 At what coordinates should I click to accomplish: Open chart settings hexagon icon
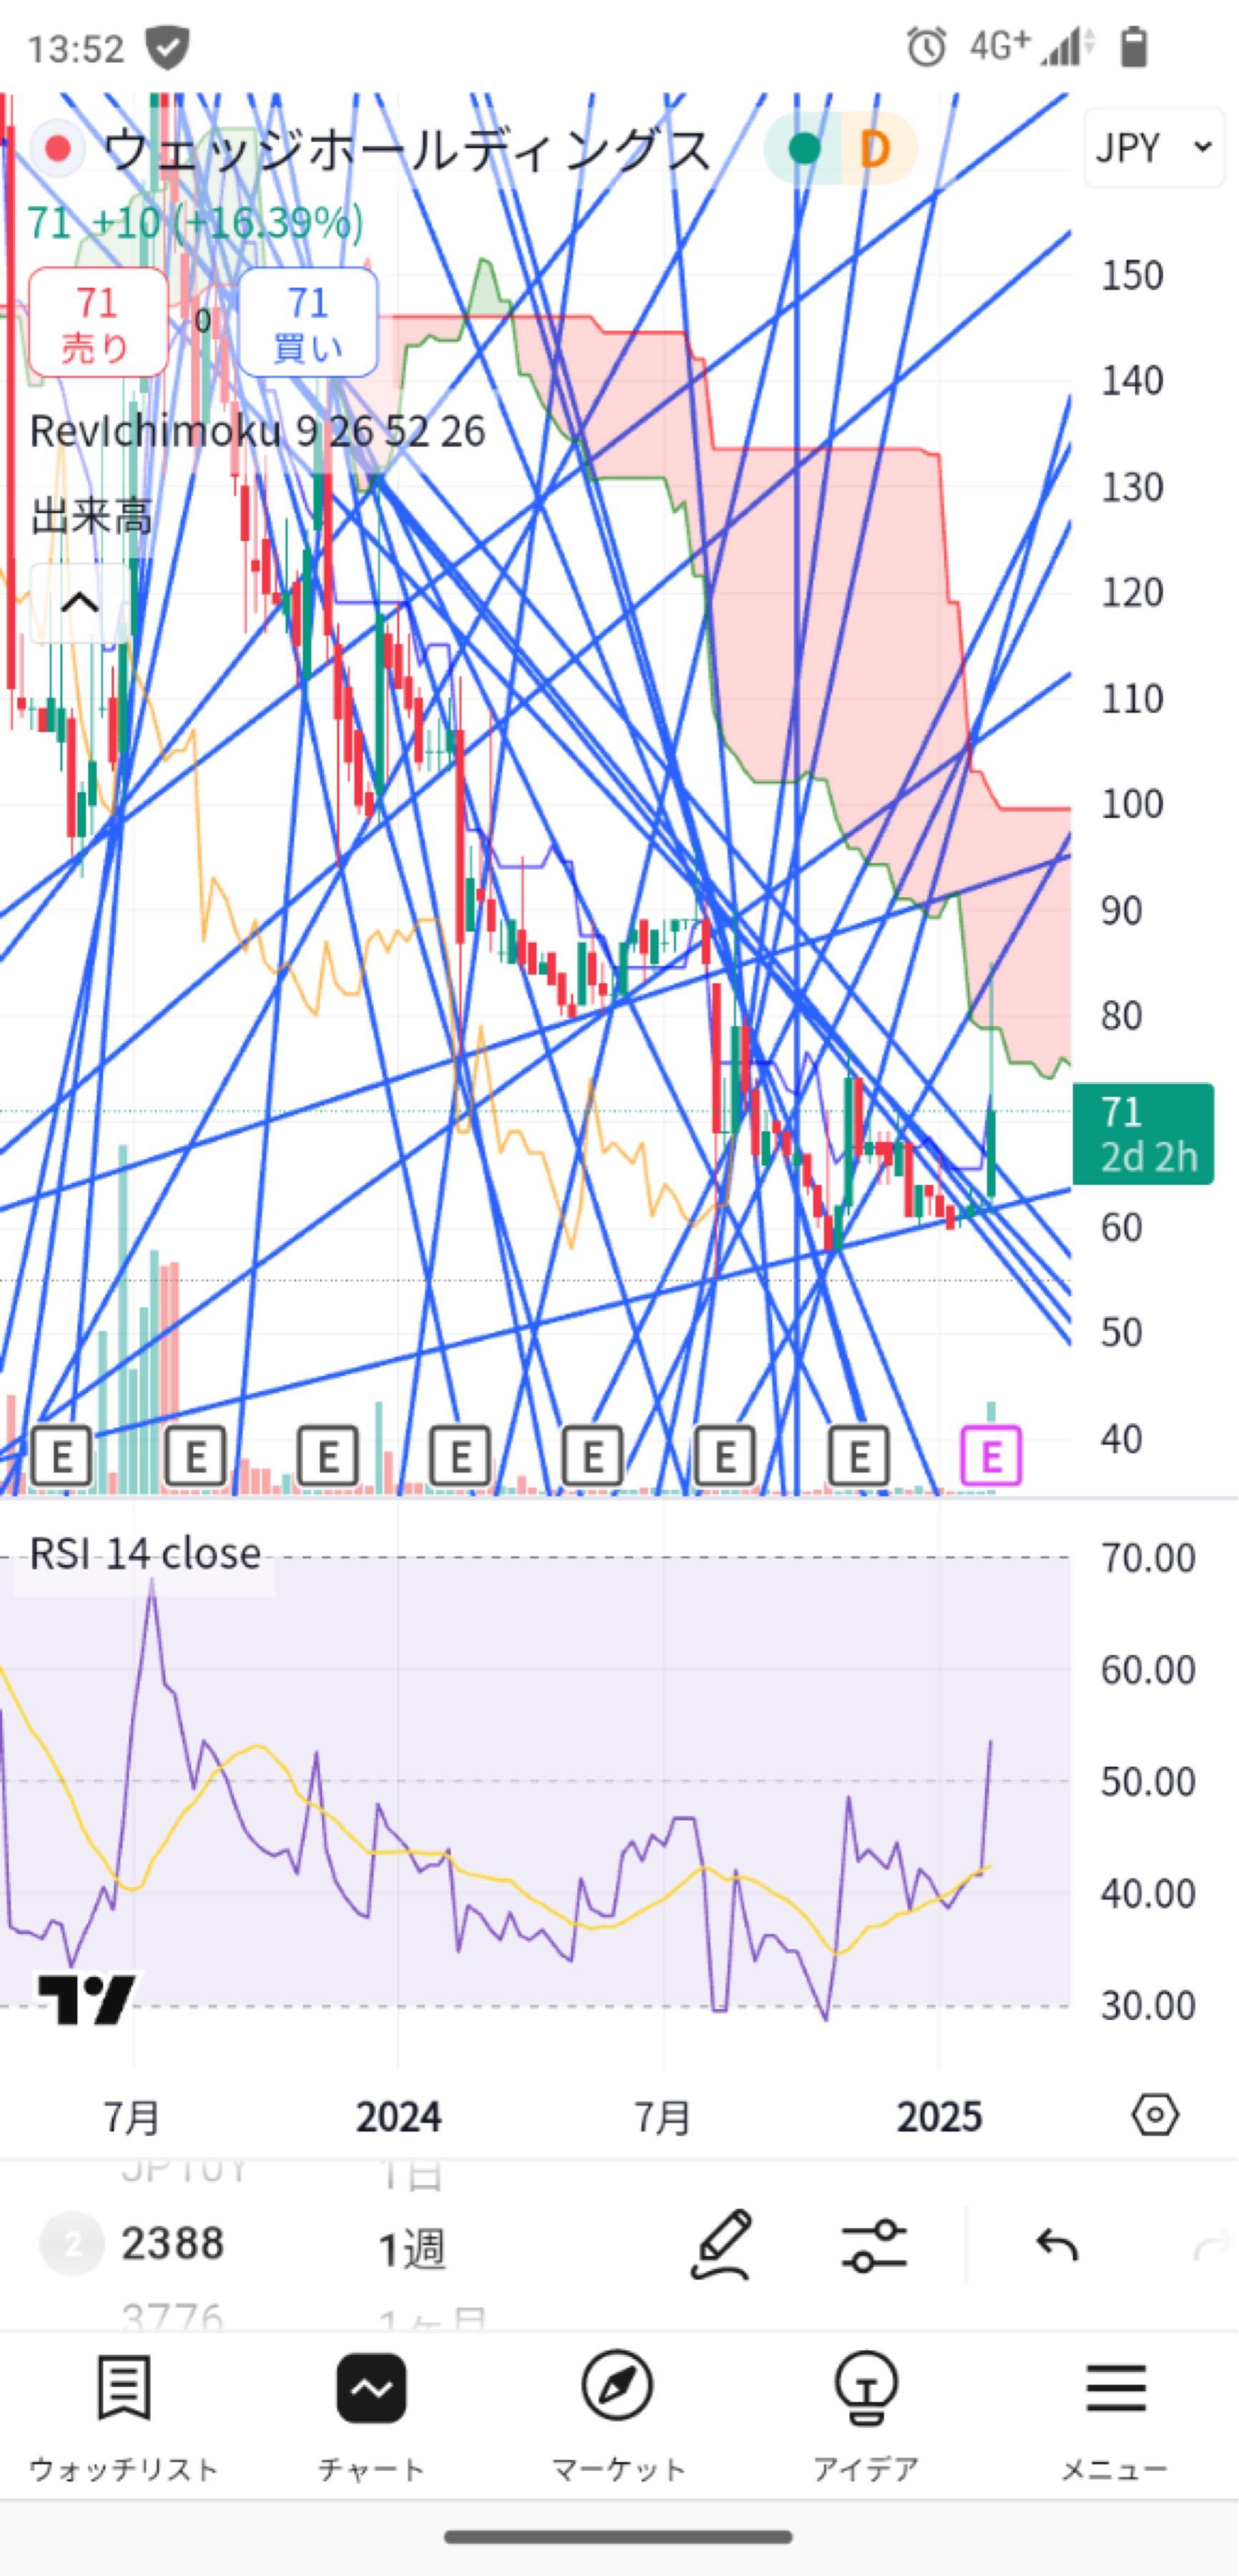[x=1155, y=2116]
